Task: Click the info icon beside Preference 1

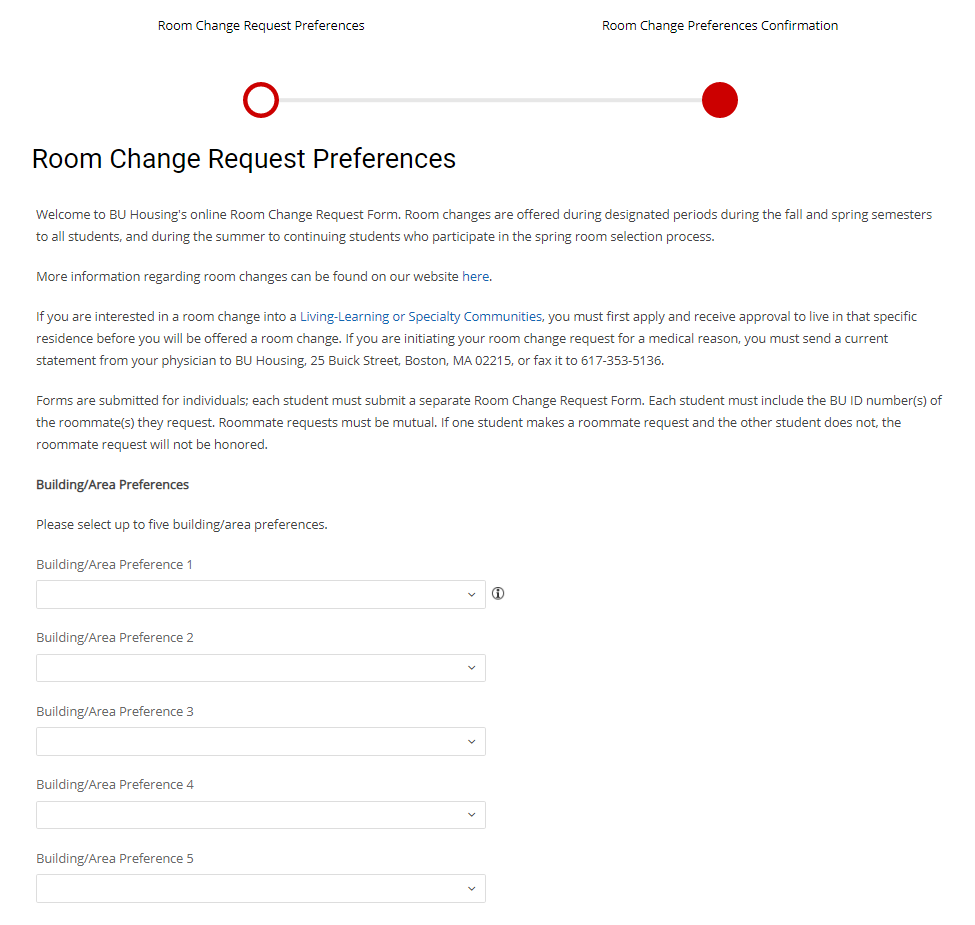Action: click(x=498, y=594)
